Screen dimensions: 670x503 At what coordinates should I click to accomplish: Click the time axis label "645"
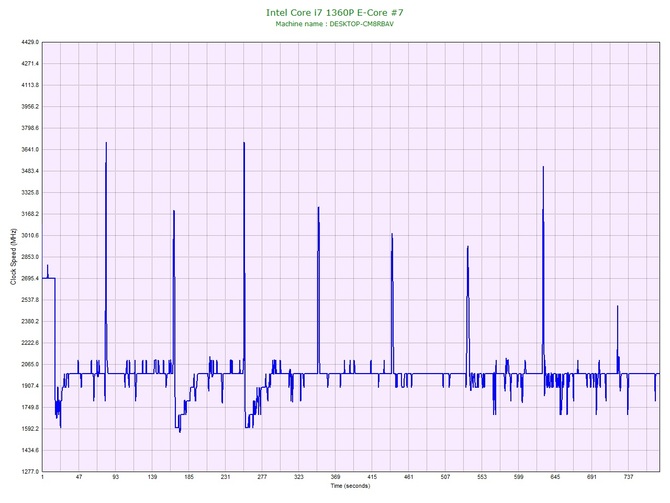[x=555, y=477]
